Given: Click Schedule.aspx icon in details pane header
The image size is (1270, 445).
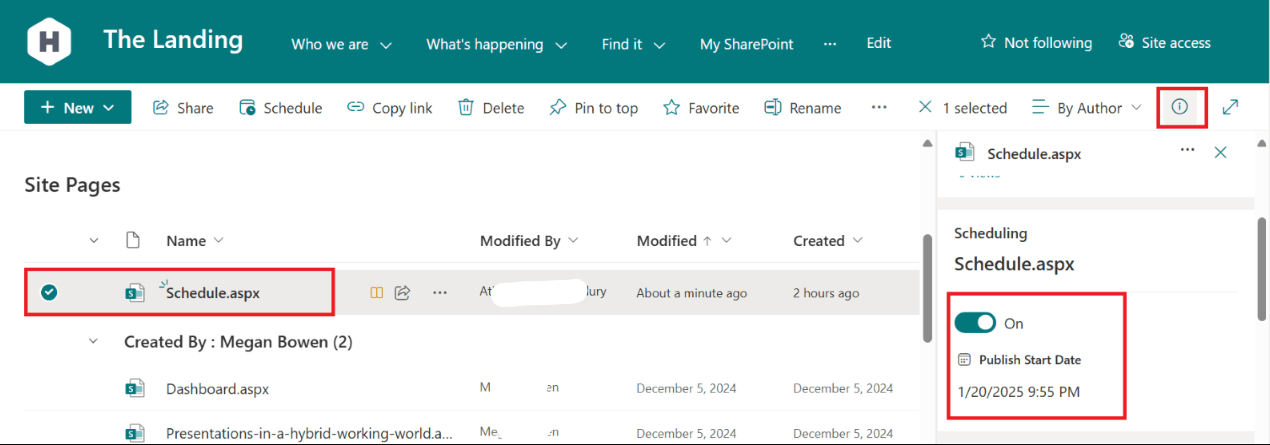Looking at the screenshot, I should coord(964,152).
